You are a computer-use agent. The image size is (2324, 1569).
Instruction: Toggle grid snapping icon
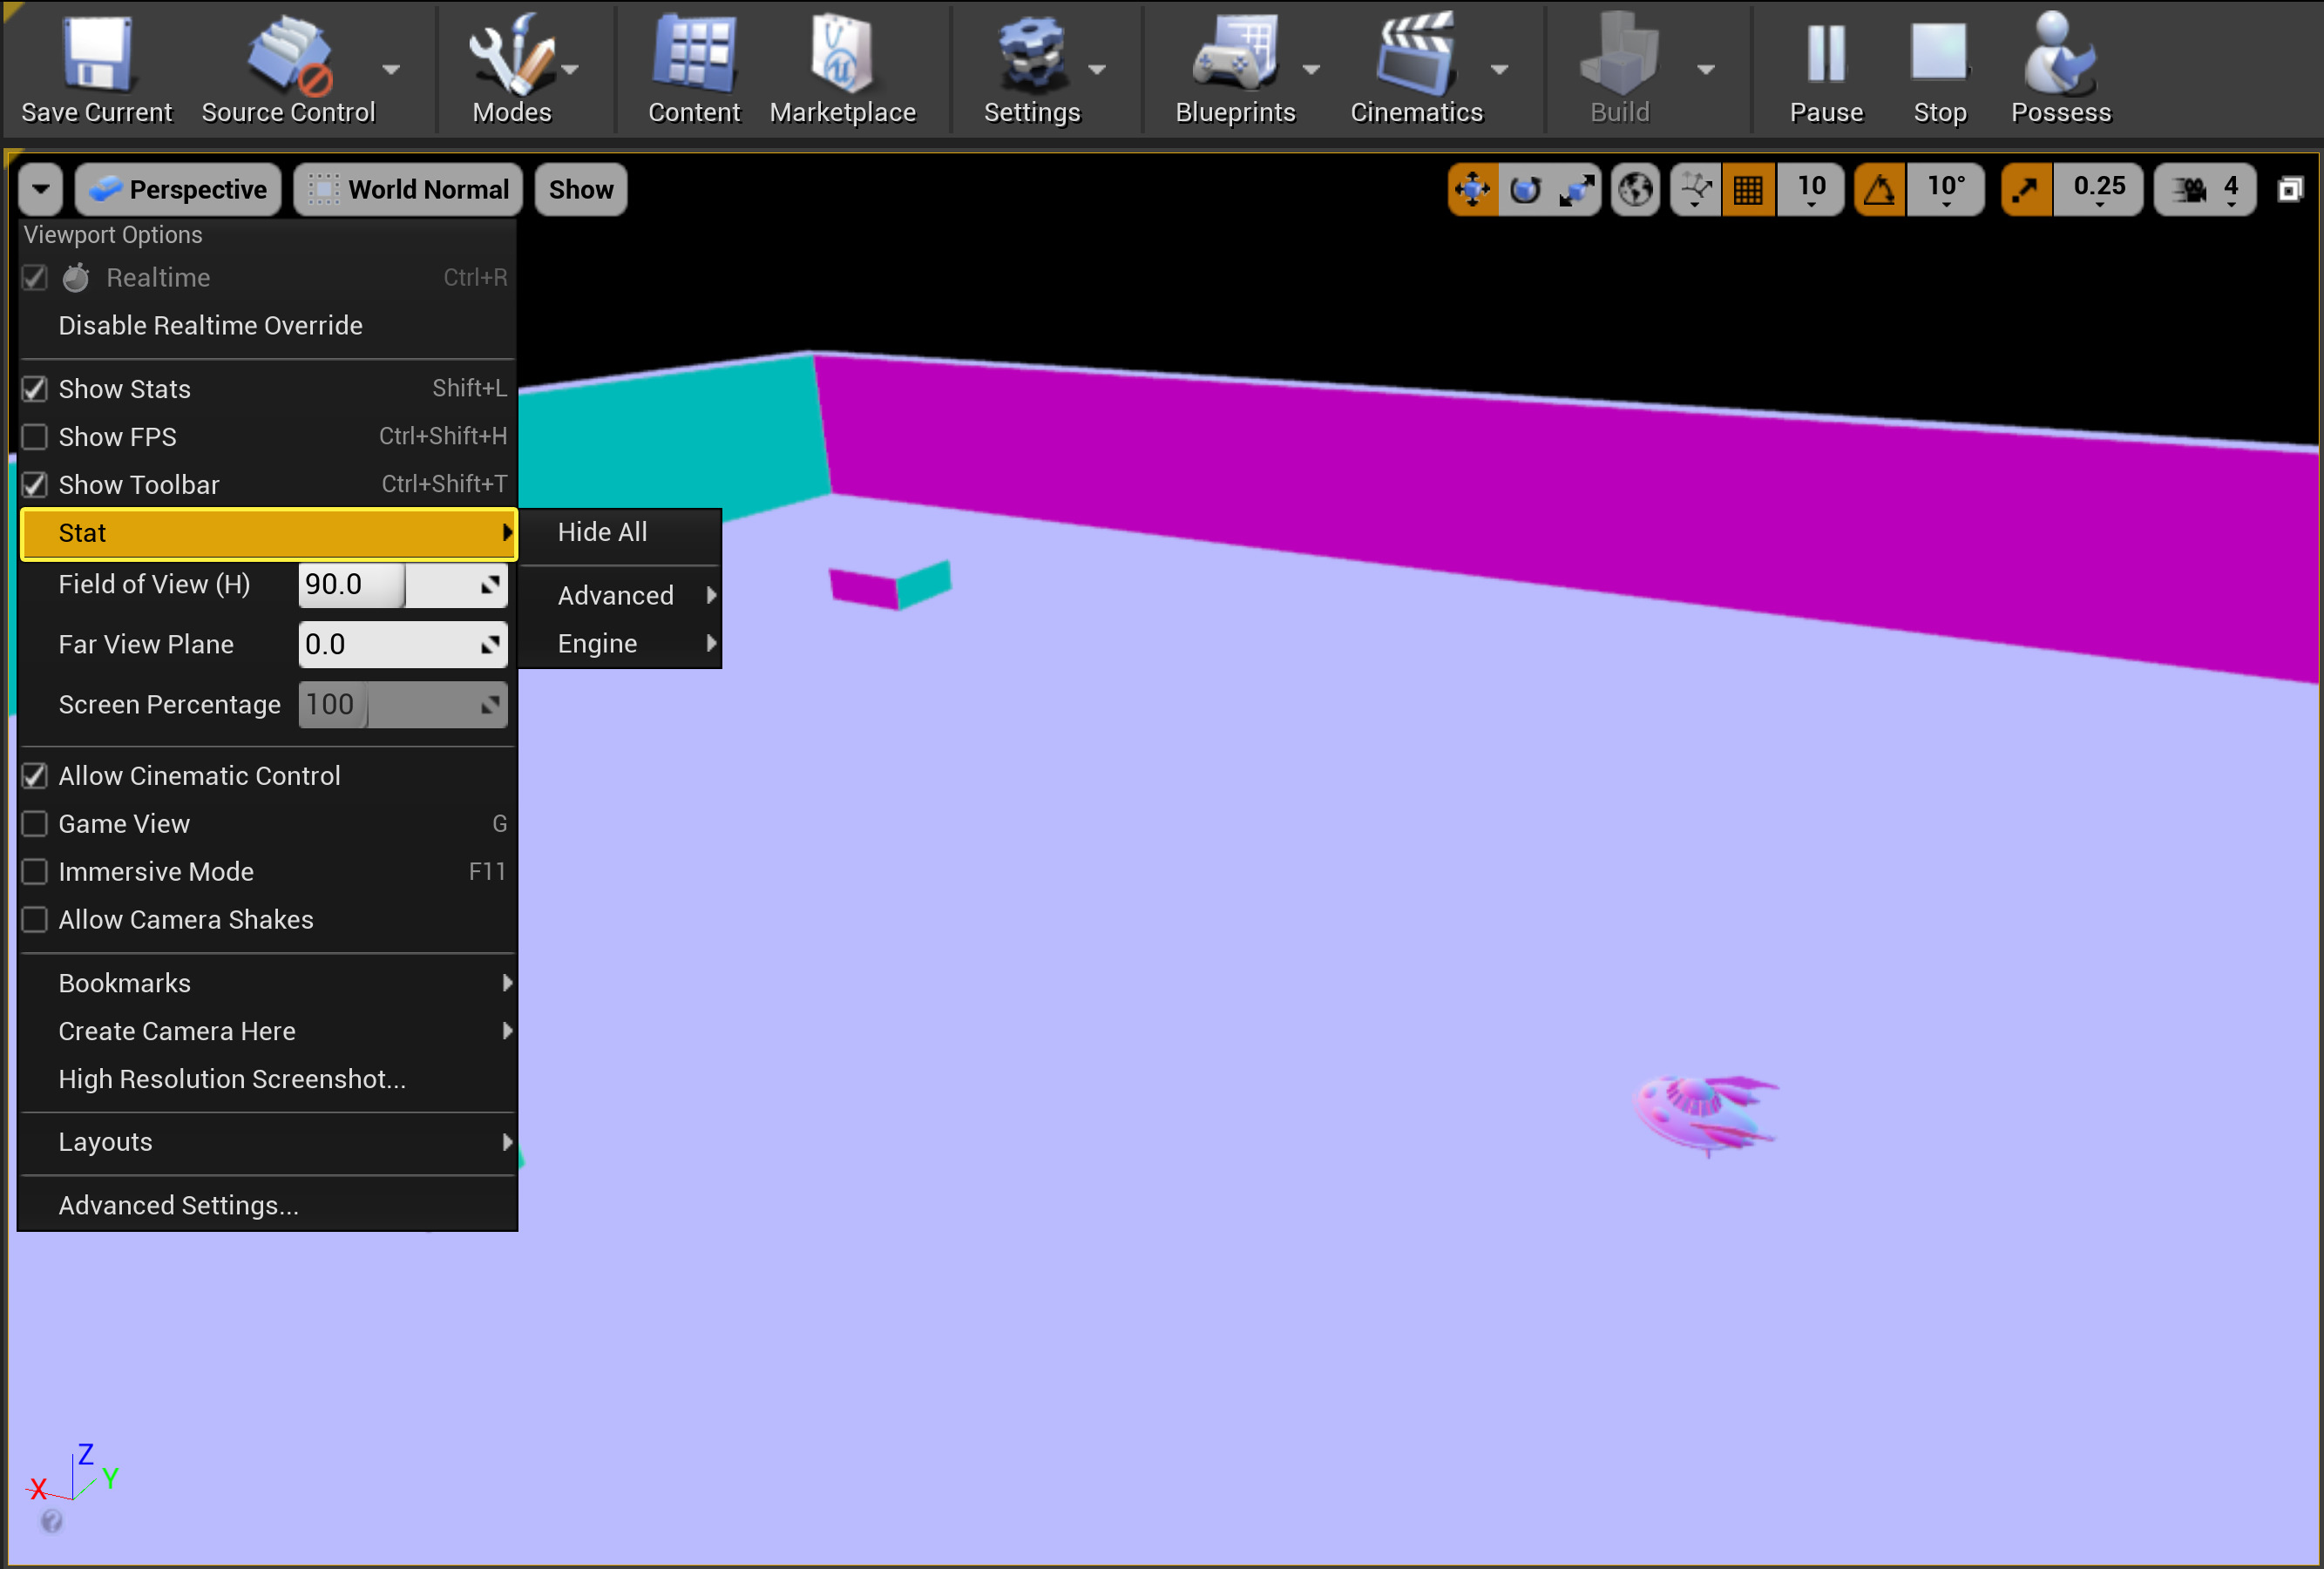1748,189
